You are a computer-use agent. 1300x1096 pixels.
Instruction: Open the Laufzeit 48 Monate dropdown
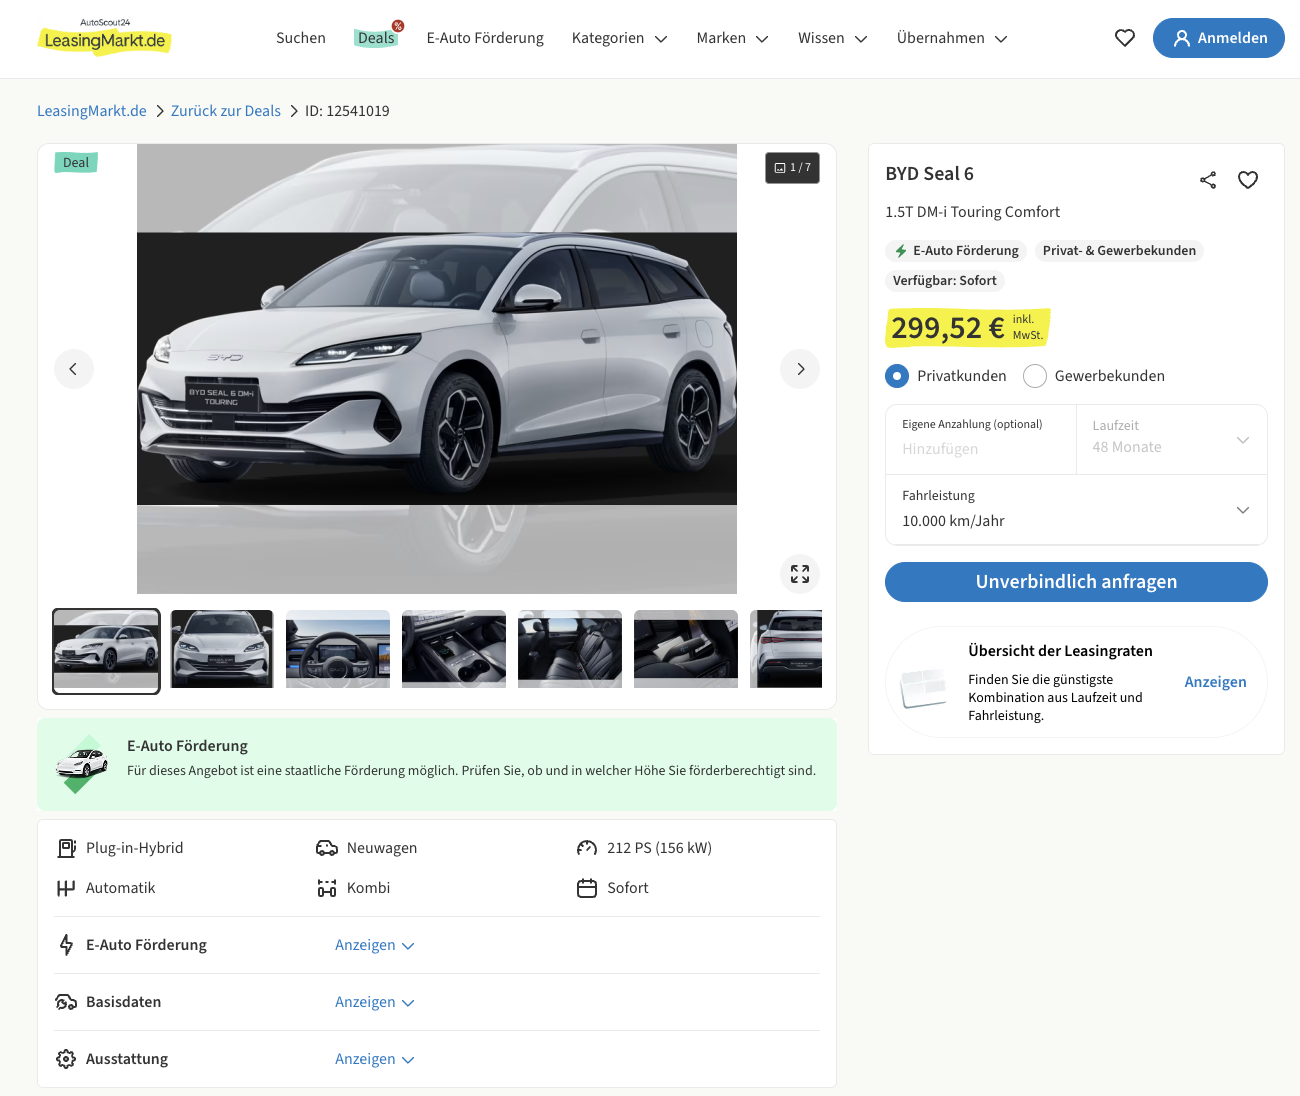[1171, 440]
